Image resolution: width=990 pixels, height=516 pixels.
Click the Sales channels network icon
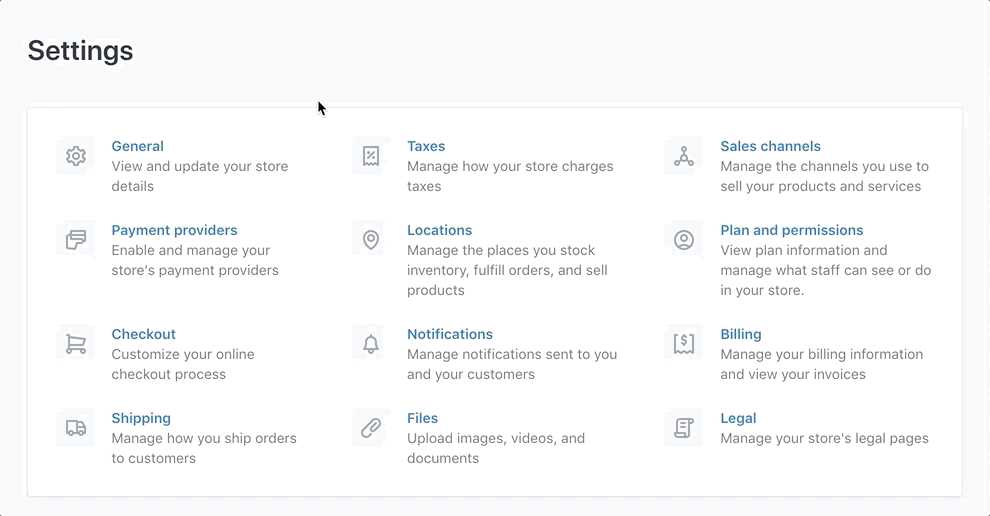coord(684,156)
